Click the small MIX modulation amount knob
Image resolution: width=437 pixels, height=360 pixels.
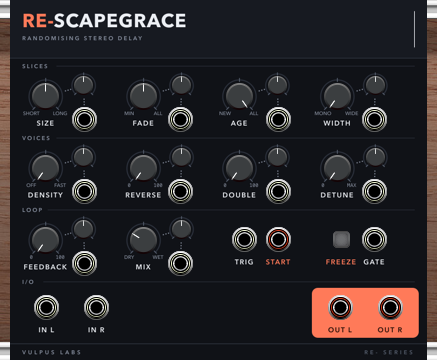point(181,229)
